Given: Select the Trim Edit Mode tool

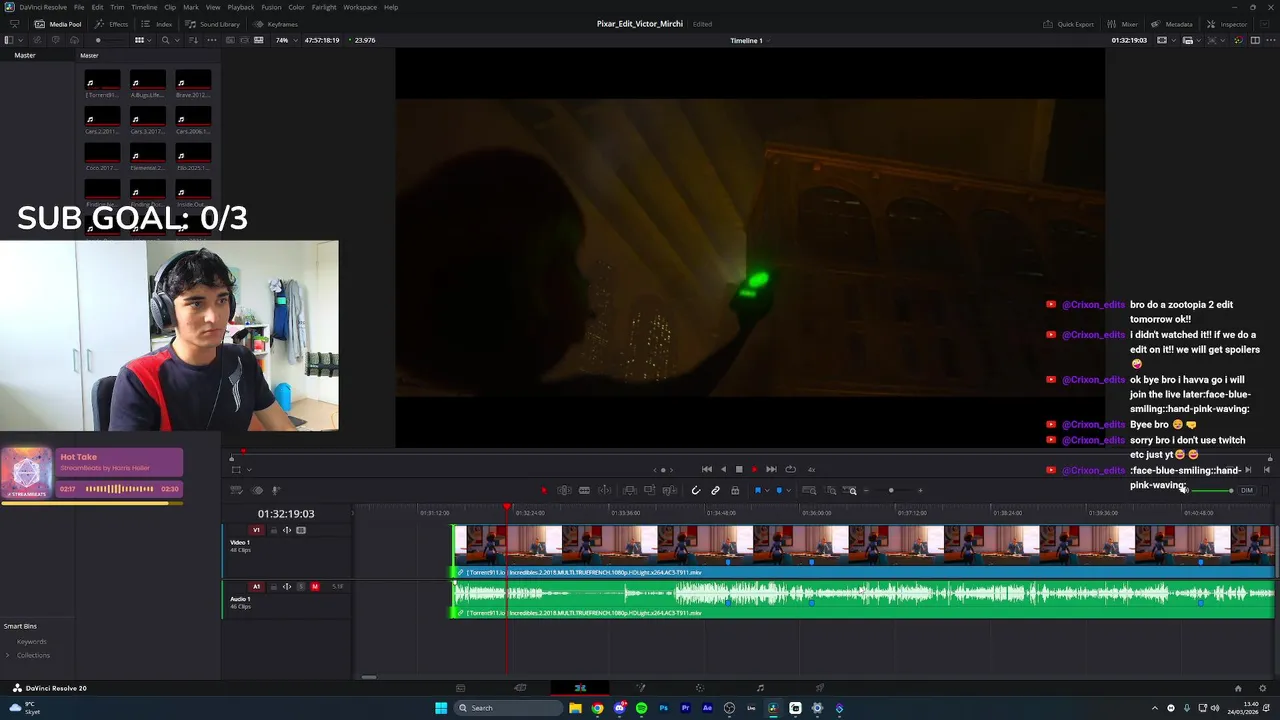Looking at the screenshot, I should click(x=564, y=490).
